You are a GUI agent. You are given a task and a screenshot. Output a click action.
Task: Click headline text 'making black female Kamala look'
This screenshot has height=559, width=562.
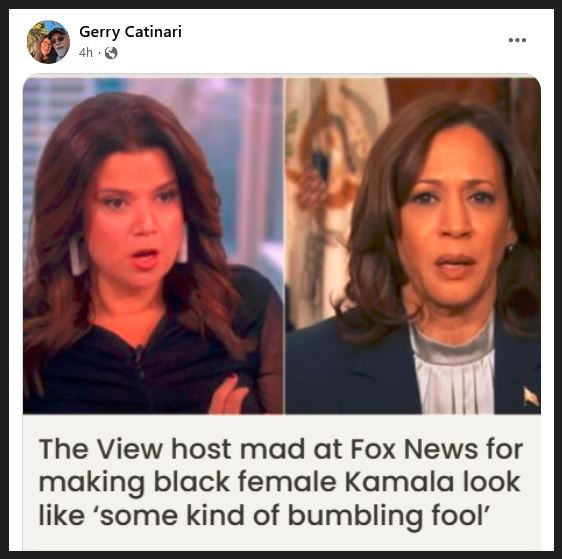pyautogui.click(x=279, y=482)
